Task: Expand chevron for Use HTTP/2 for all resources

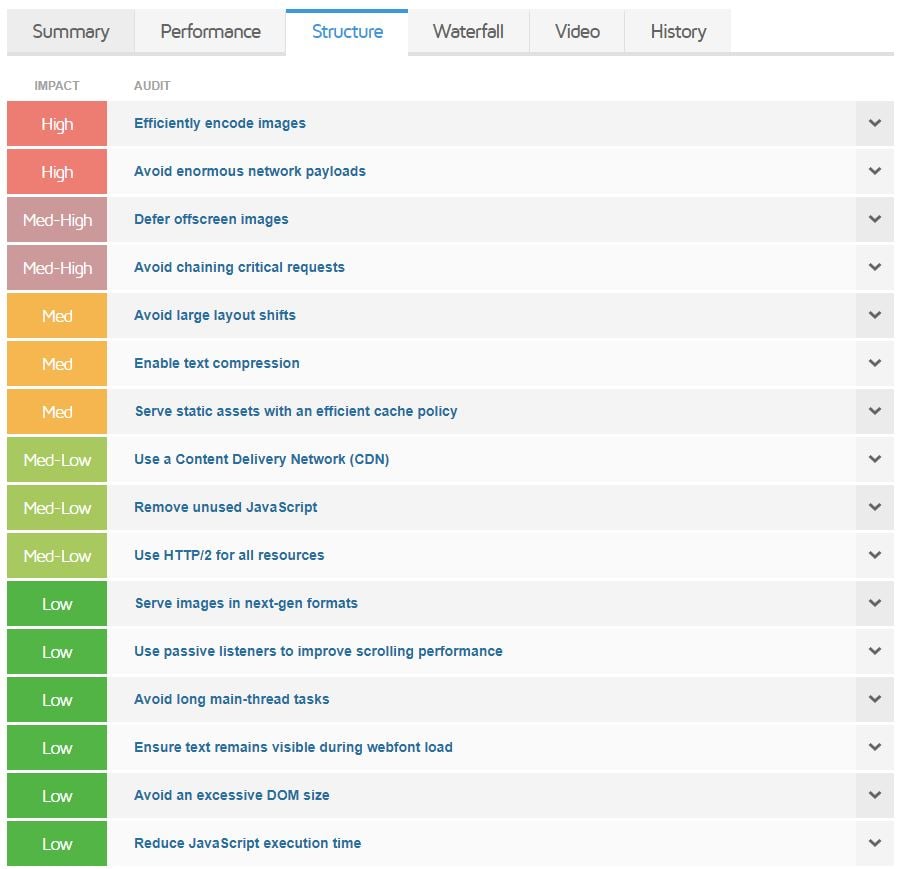Action: coord(874,555)
